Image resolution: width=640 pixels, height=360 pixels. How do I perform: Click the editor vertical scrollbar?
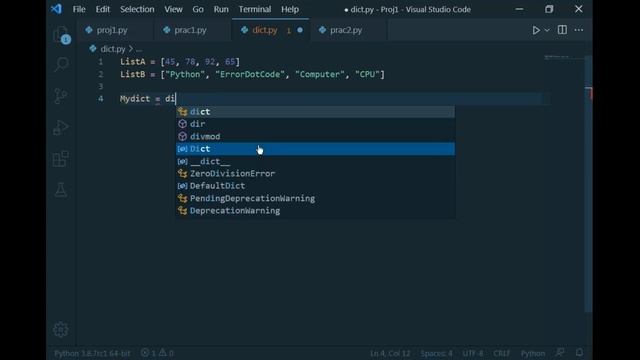pos(588,184)
